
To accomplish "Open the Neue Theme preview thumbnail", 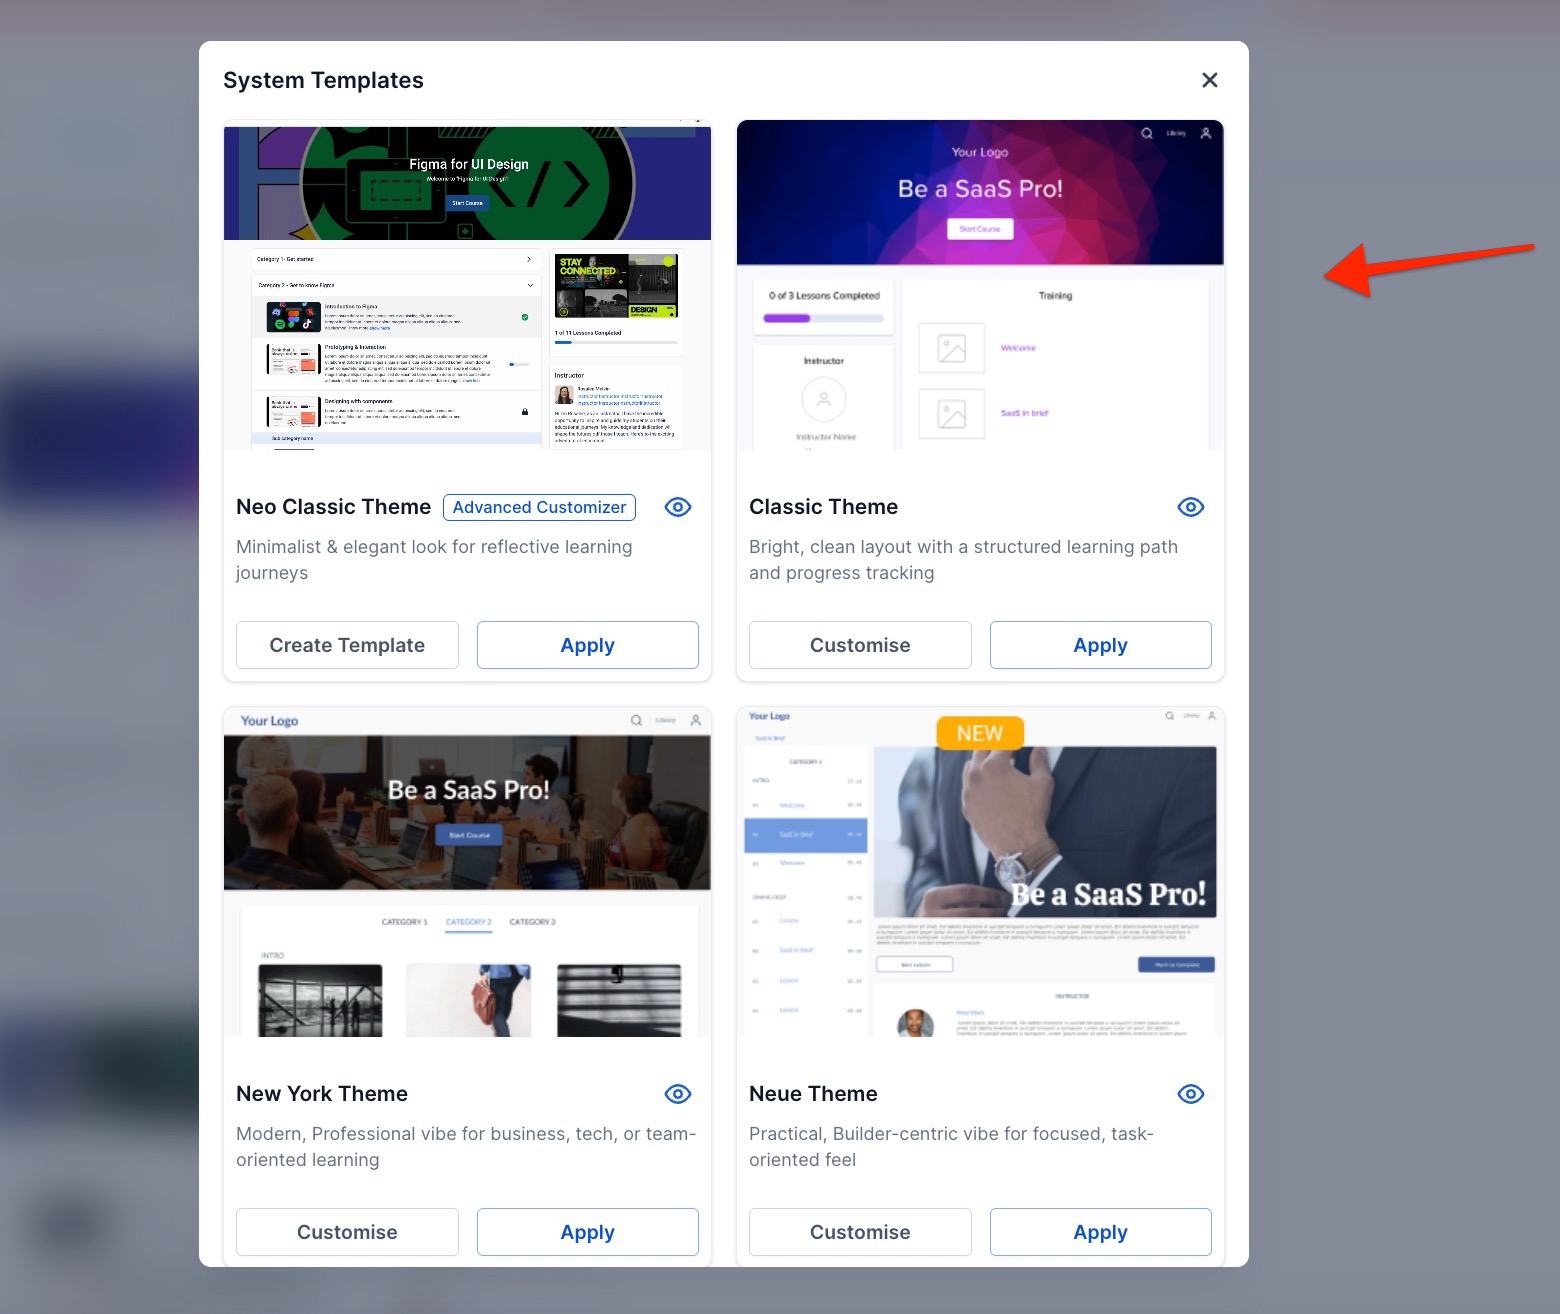I will pyautogui.click(x=980, y=872).
